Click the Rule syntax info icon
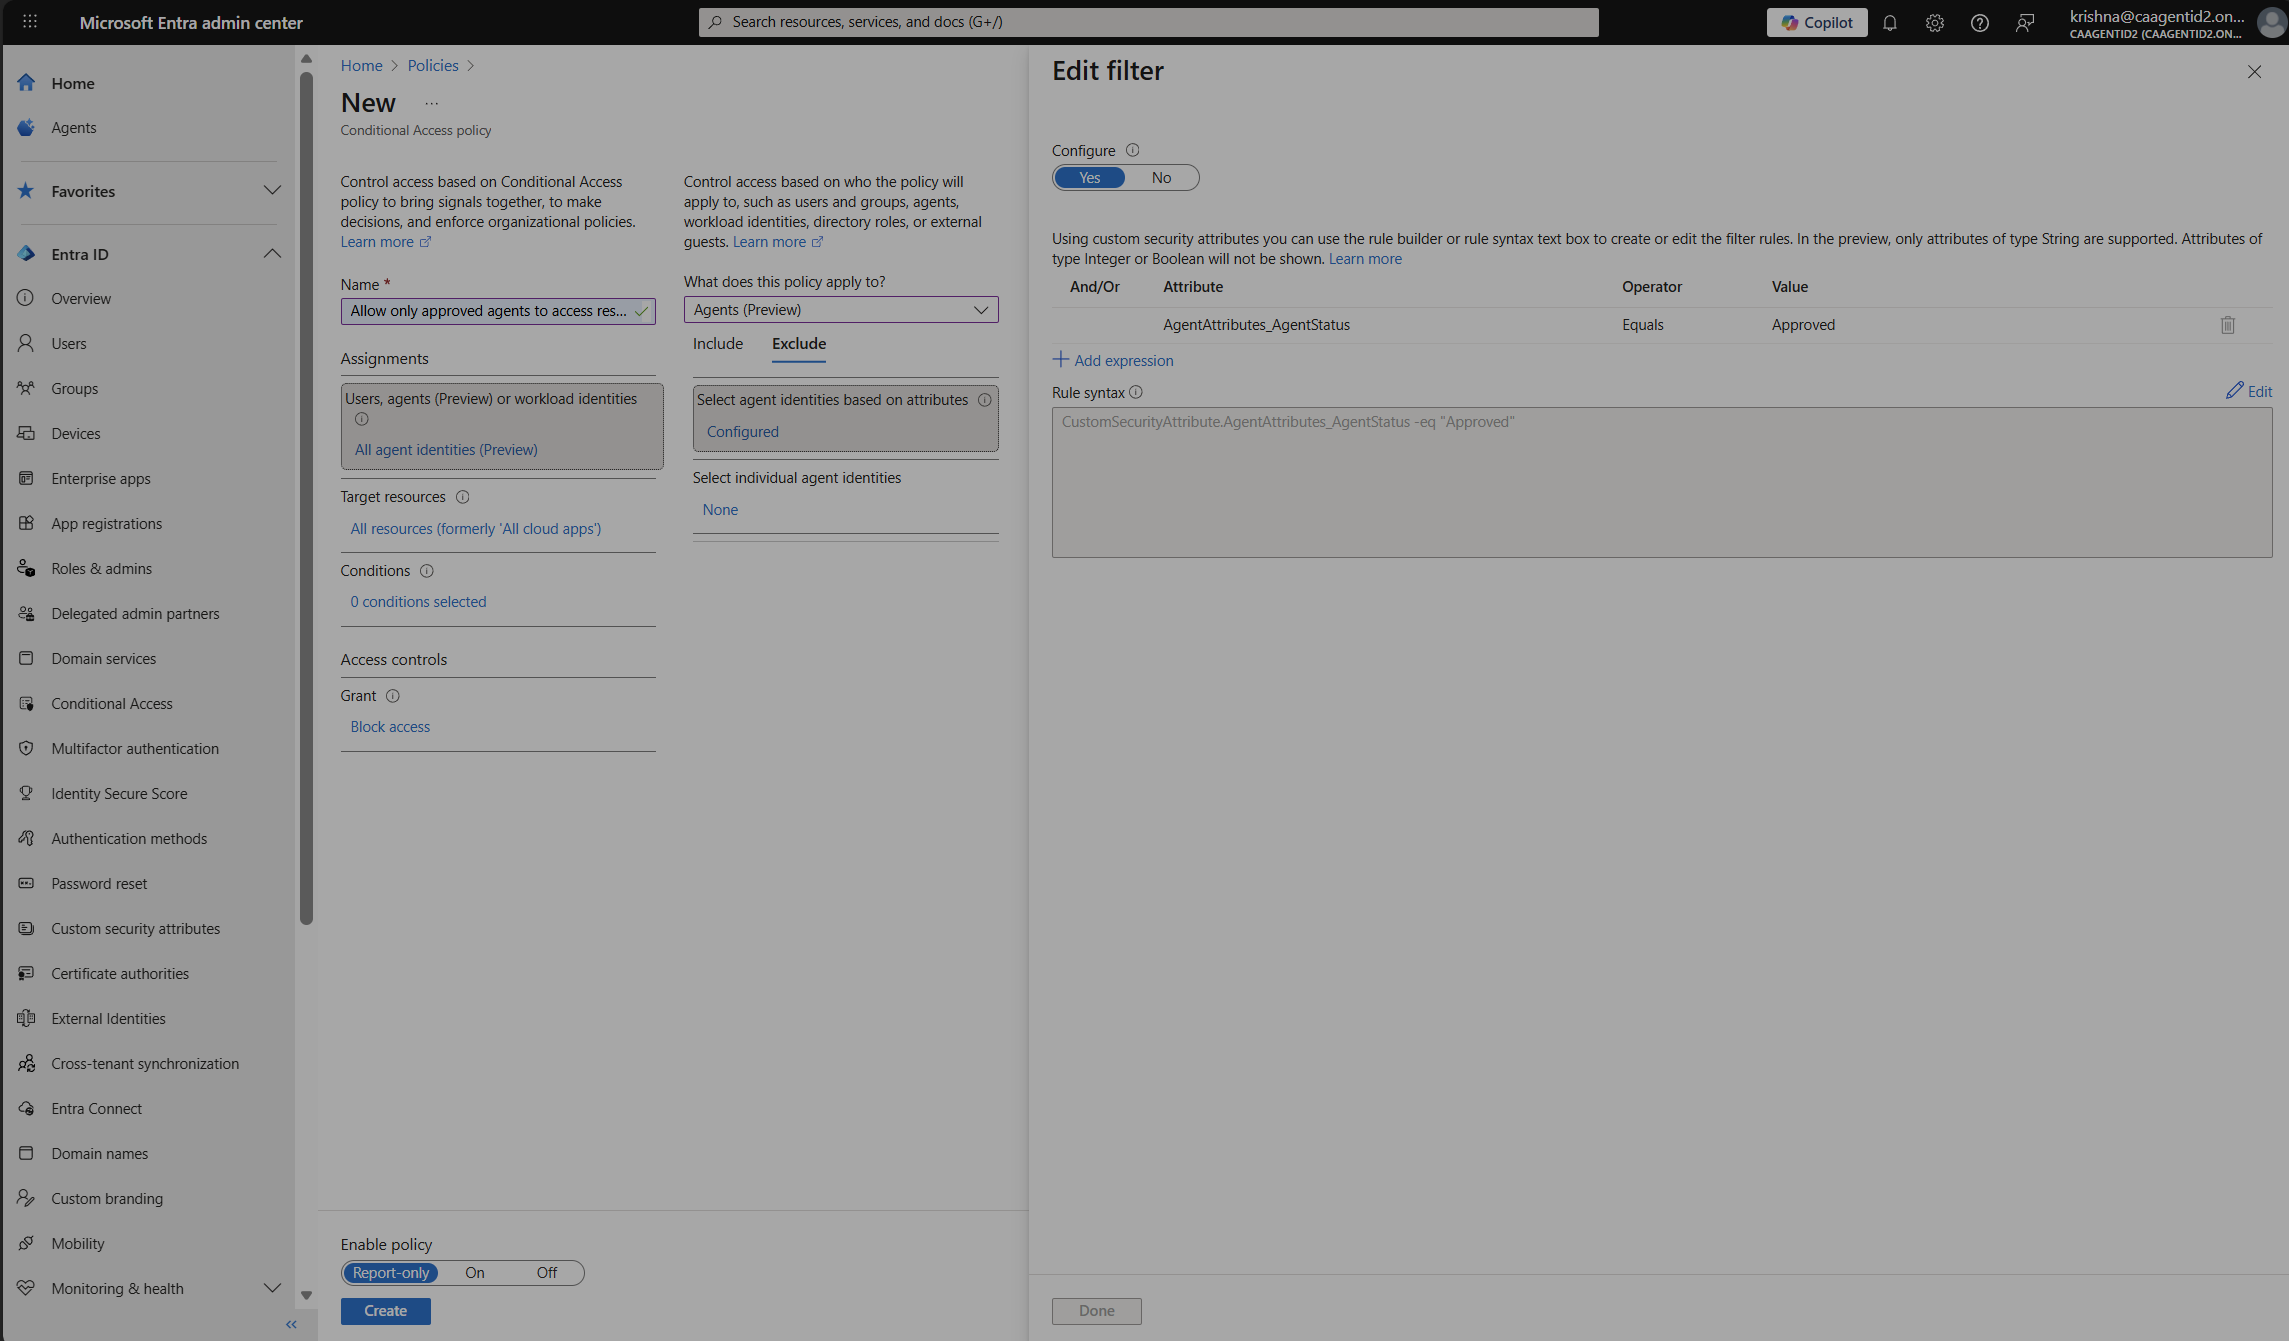The width and height of the screenshot is (2289, 1341). pos(1135,392)
